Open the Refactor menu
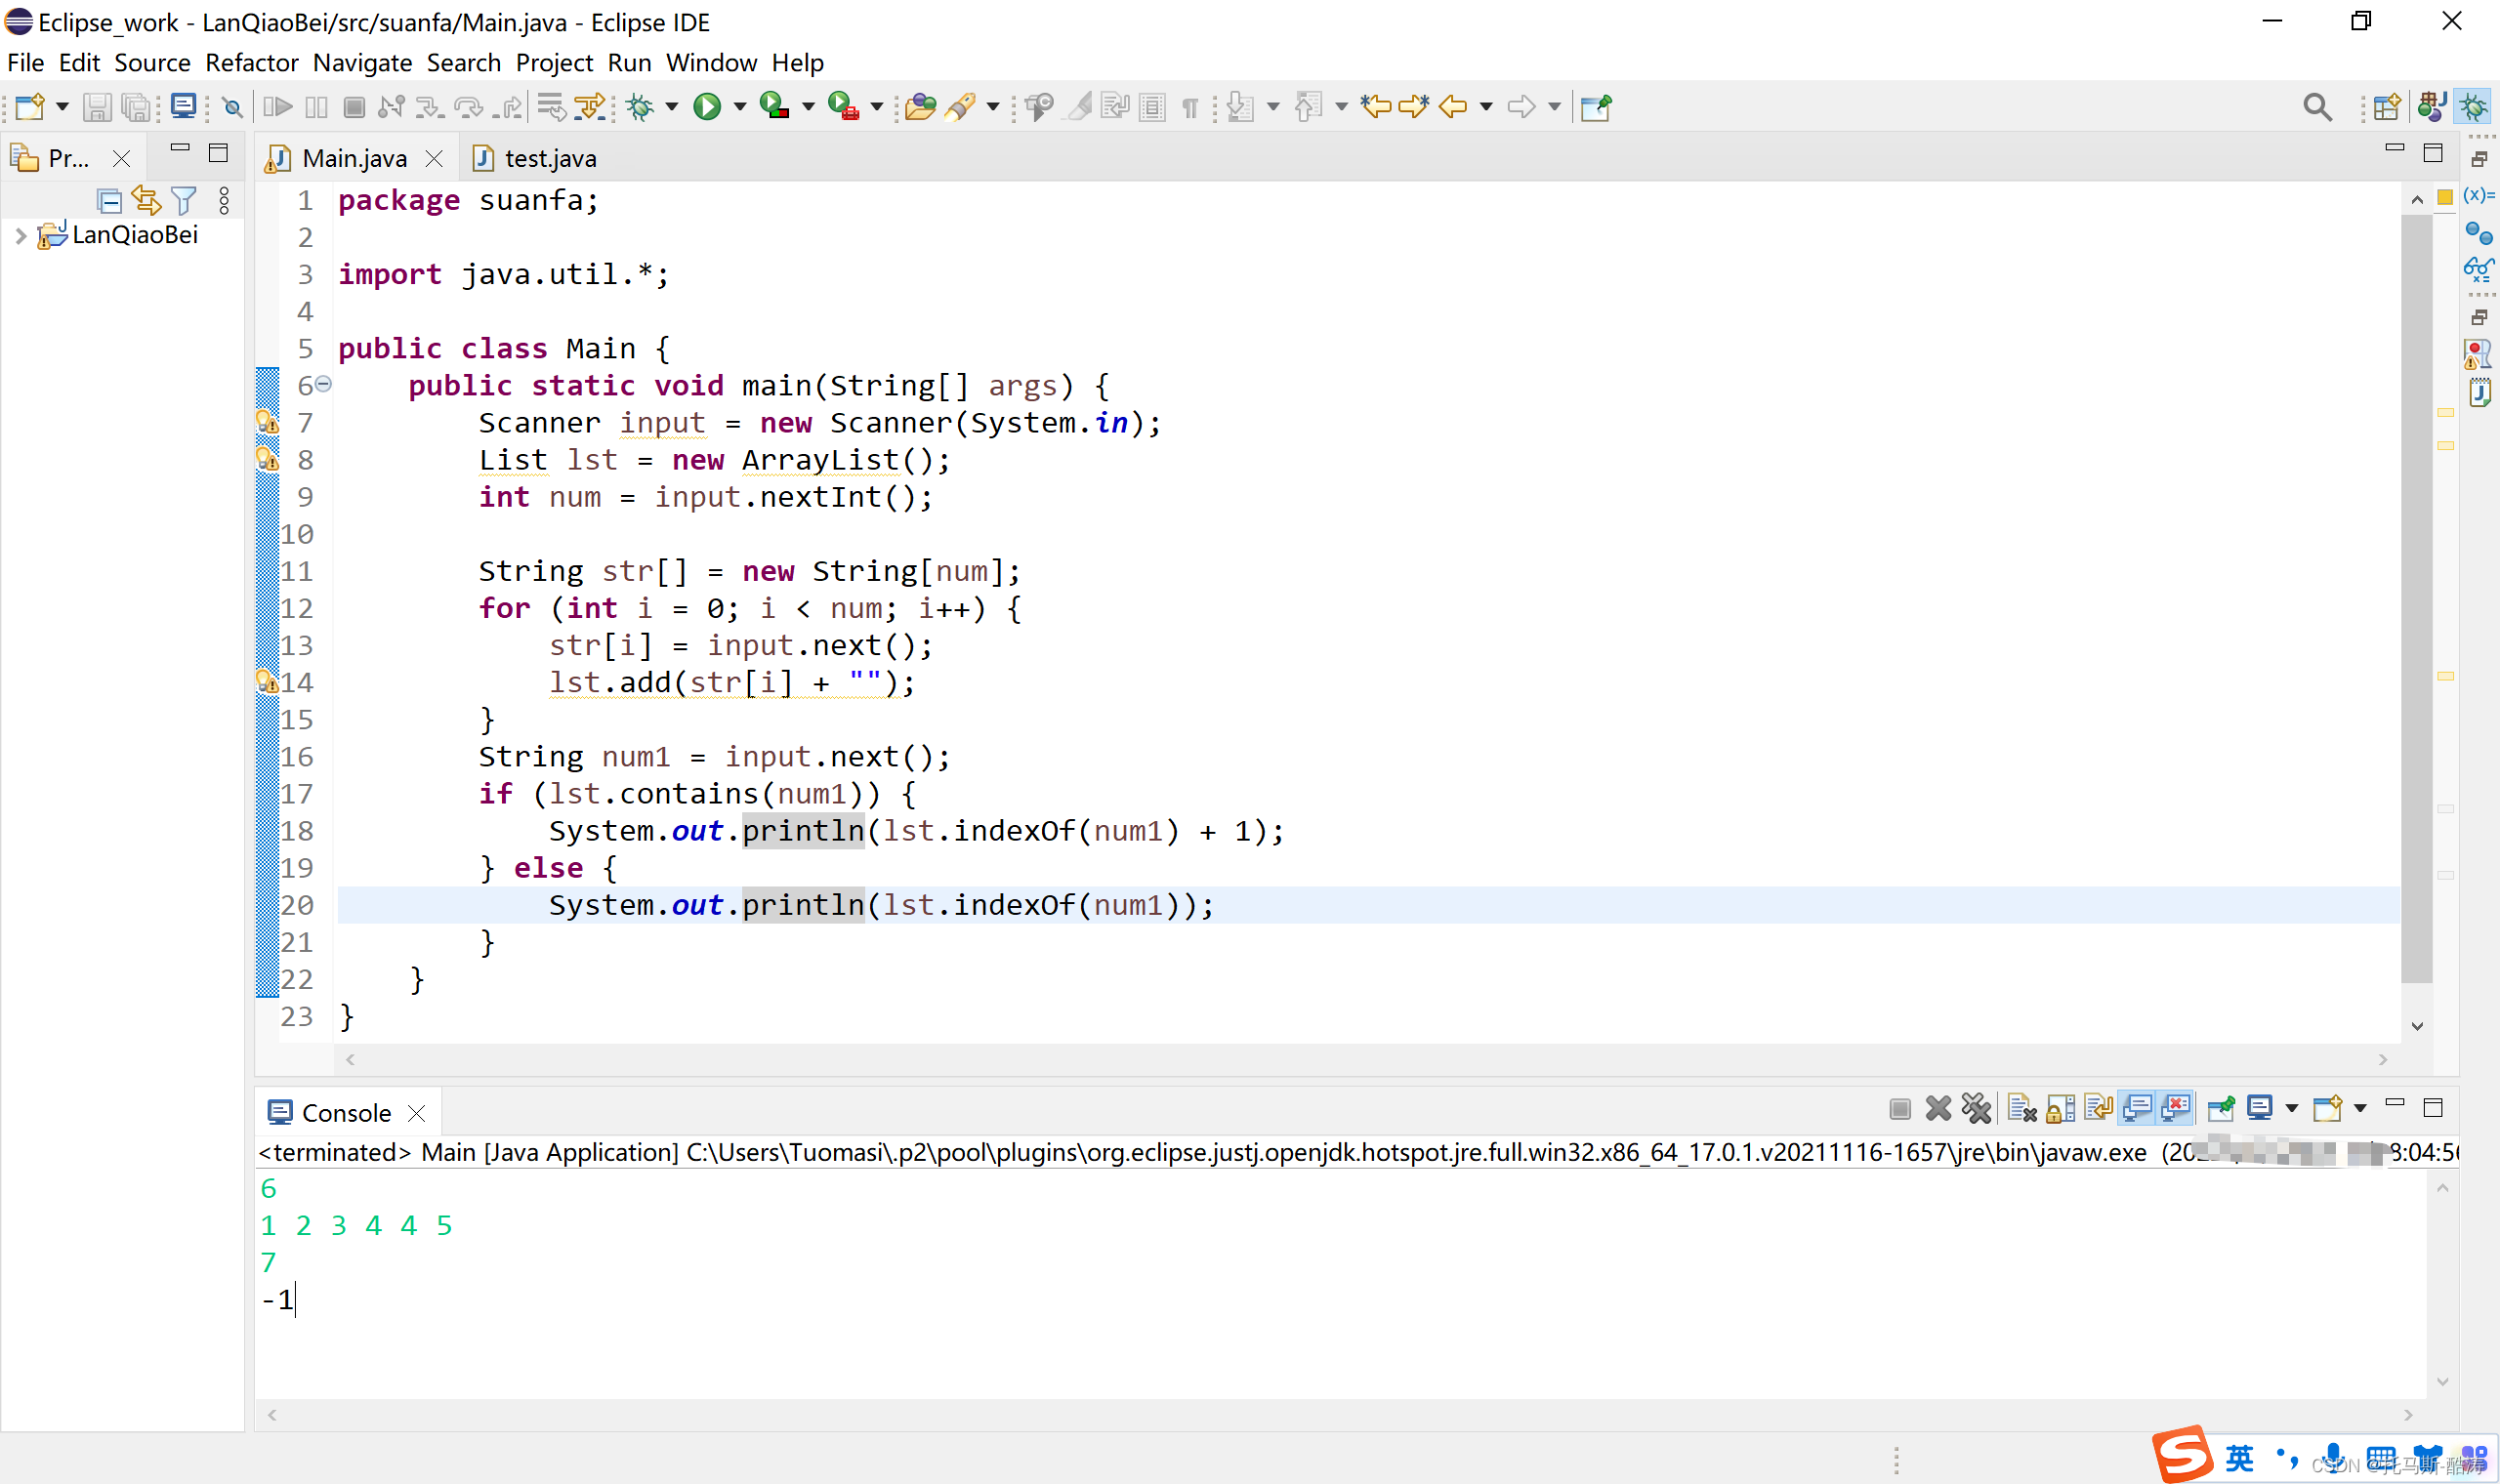Viewport: 2500px width, 1484px height. (251, 62)
